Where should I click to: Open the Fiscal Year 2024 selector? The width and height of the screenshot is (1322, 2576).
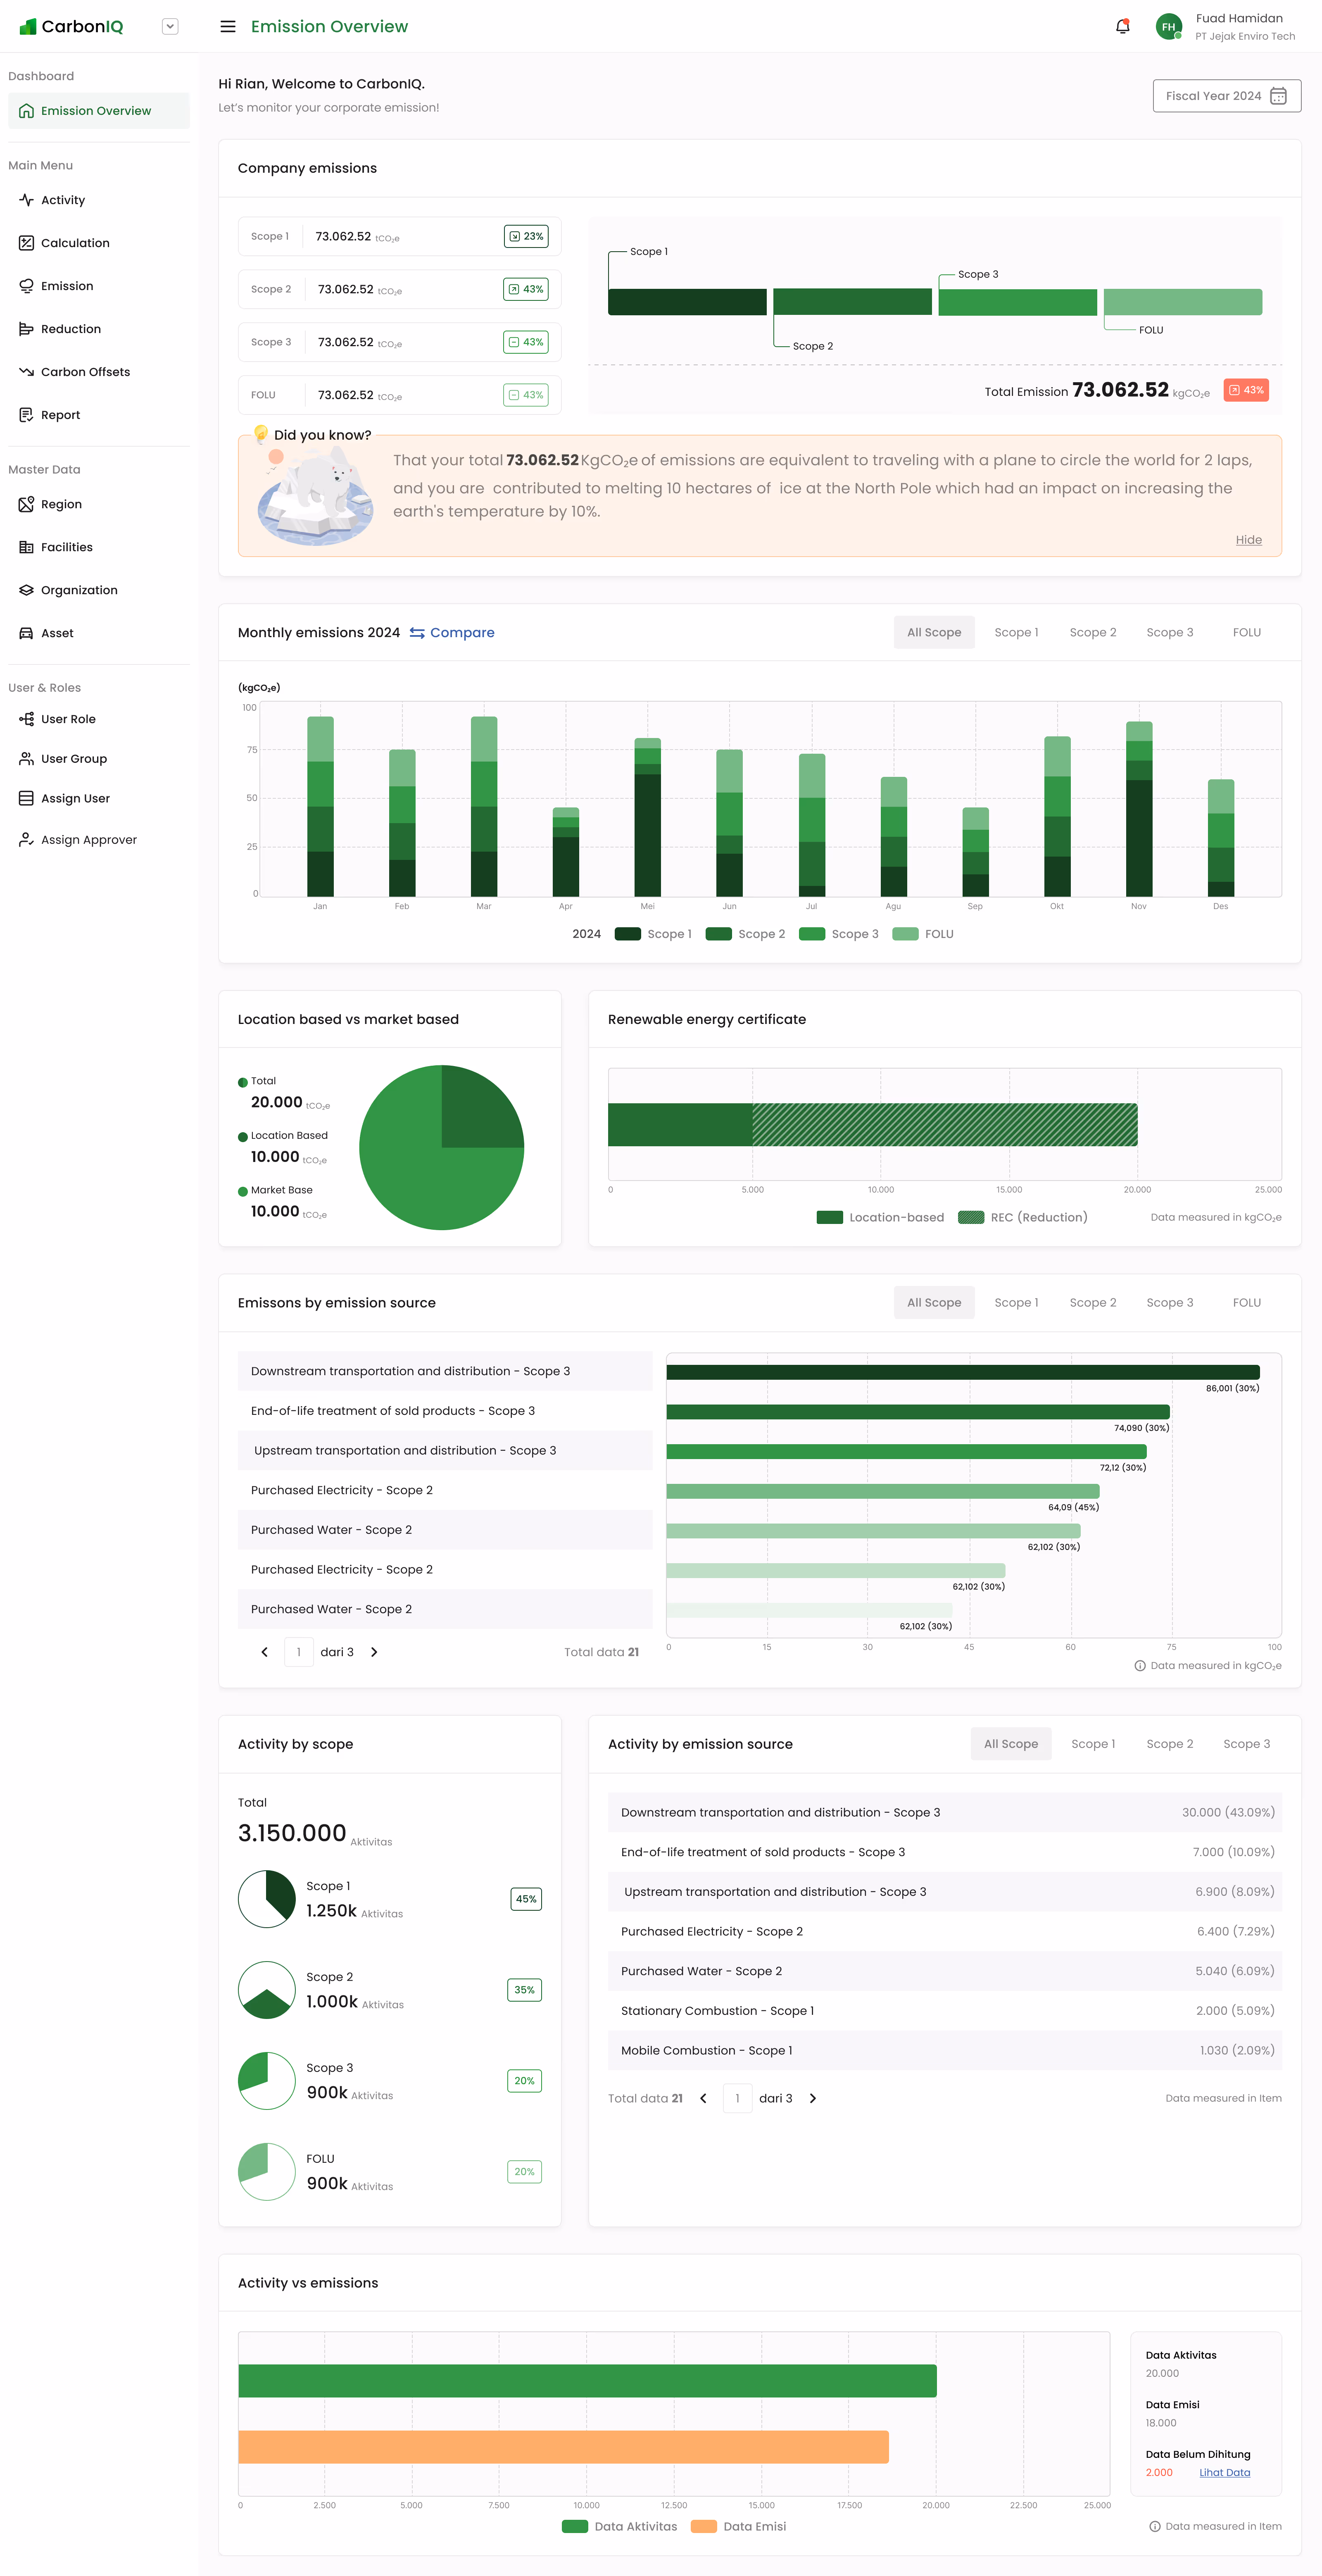[1226, 96]
